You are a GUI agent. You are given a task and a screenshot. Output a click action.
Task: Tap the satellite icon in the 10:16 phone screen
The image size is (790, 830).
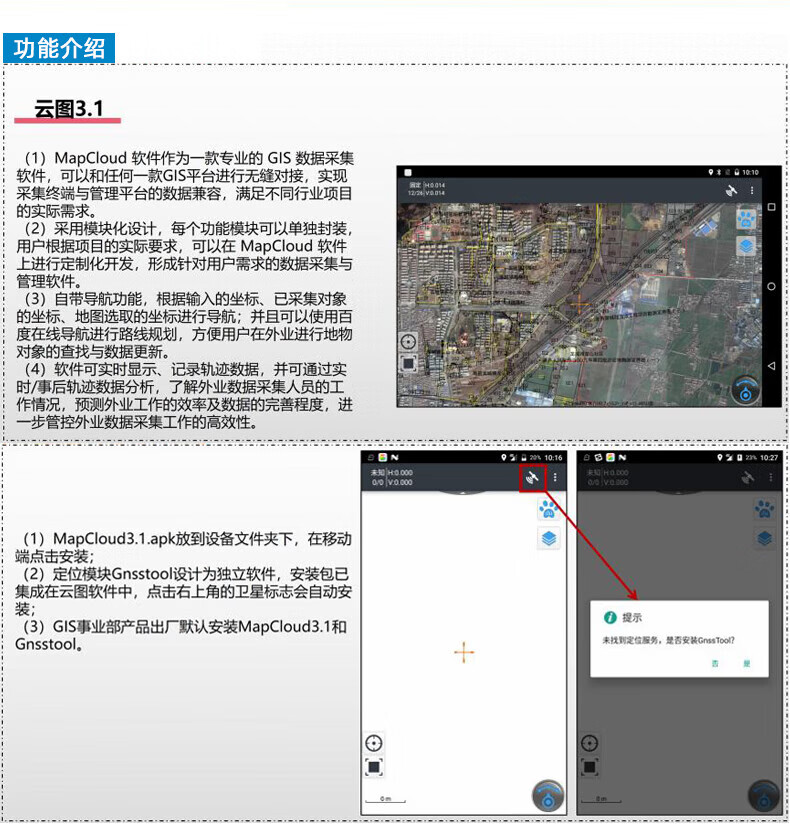pyautogui.click(x=532, y=477)
